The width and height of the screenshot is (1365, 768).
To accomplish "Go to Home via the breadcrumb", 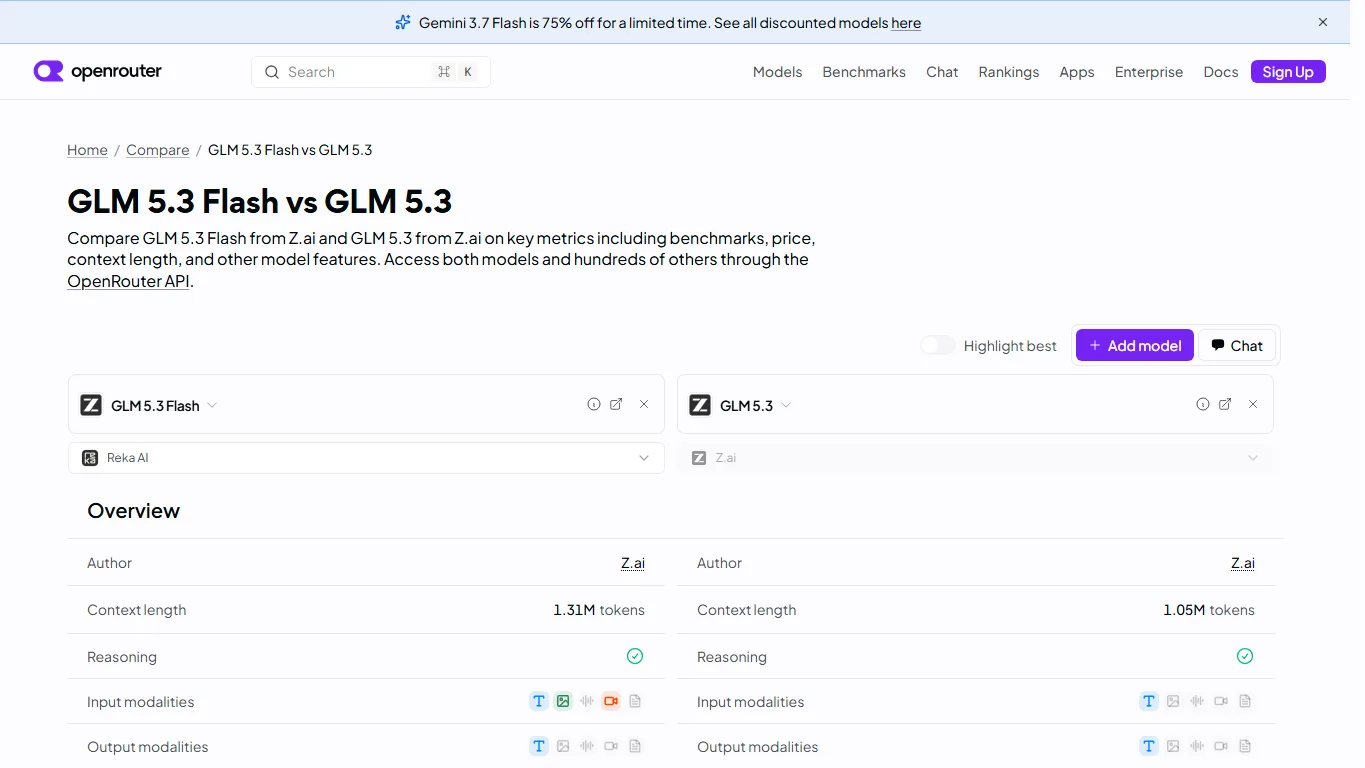I will coord(87,150).
